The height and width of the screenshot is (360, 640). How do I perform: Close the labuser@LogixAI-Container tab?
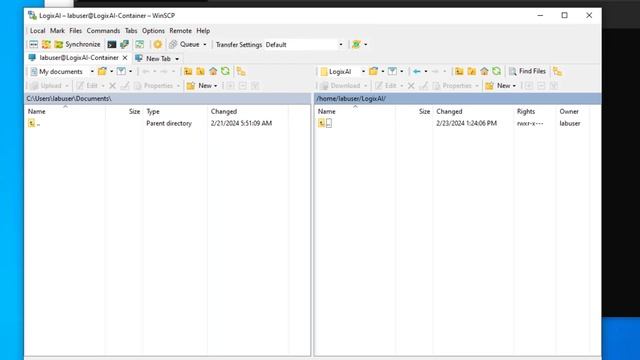[125, 58]
